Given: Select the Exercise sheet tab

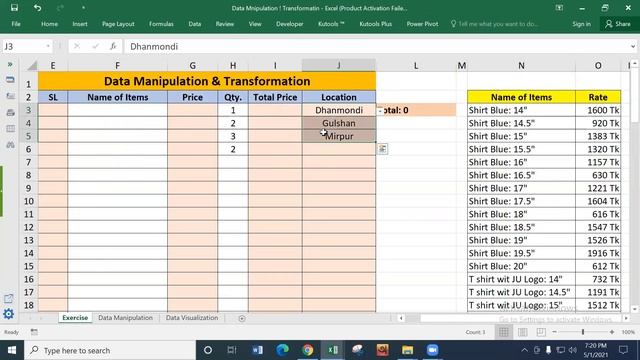Looking at the screenshot, I should click(x=75, y=318).
